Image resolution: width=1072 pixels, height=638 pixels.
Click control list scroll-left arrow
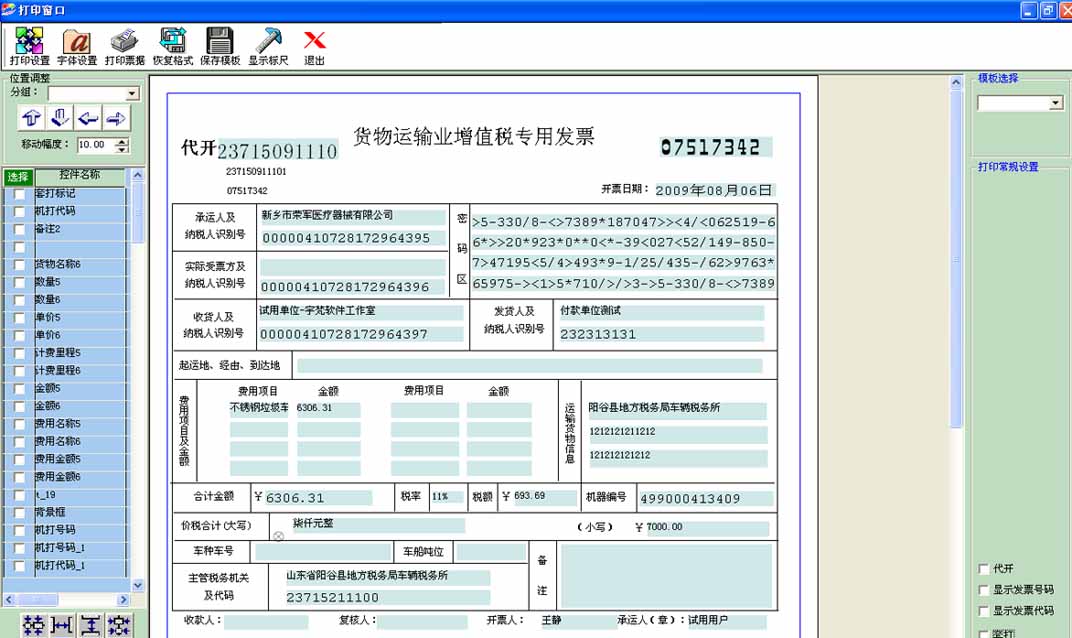tap(9, 600)
